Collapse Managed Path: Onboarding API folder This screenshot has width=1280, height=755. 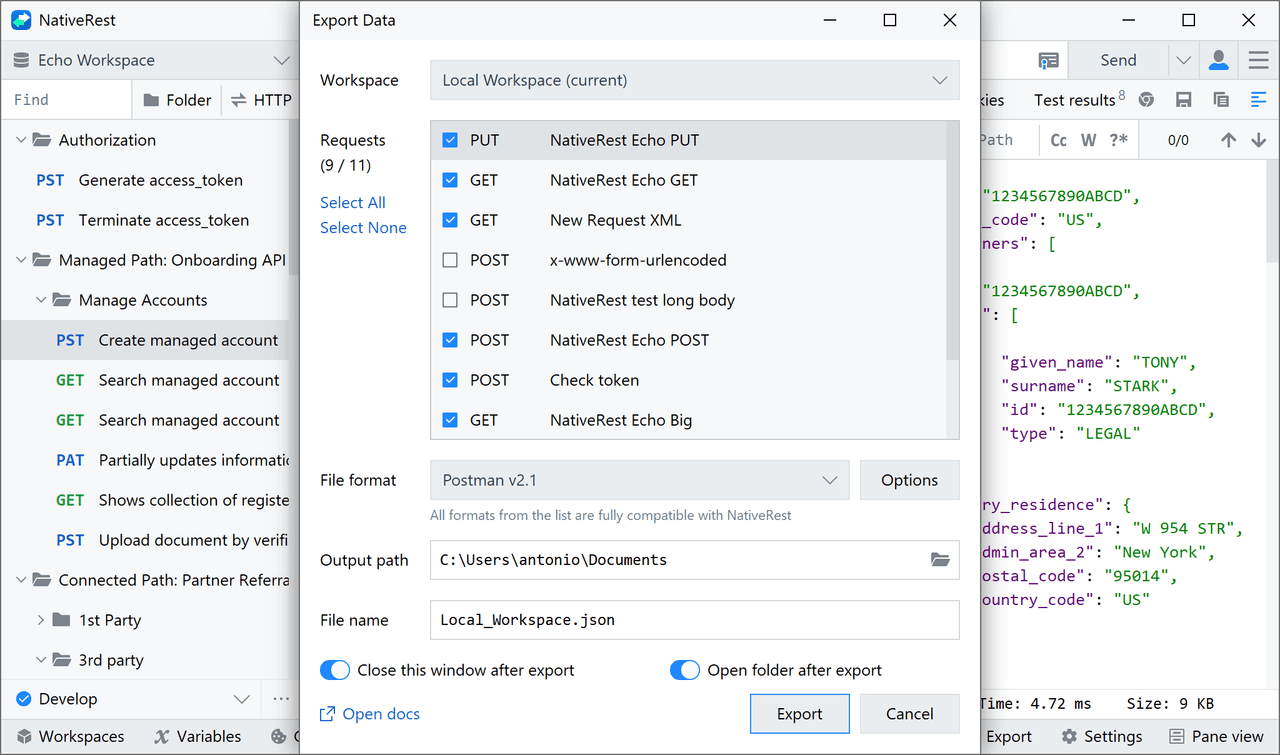[21, 260]
